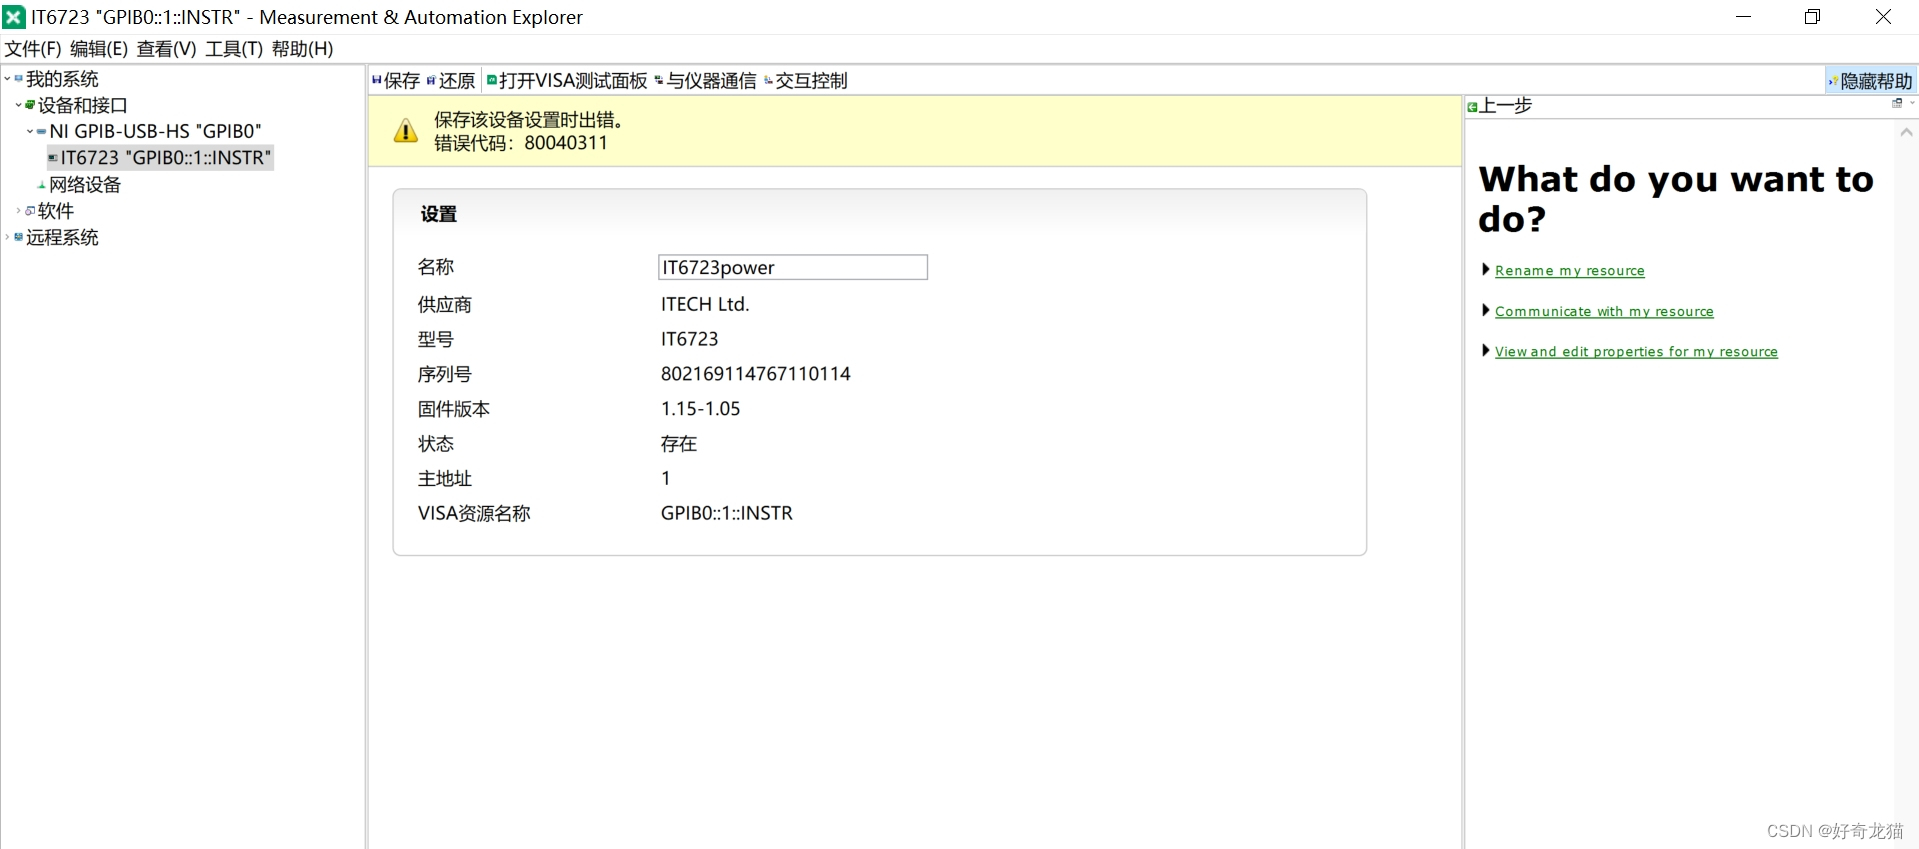
Task: Click the 保存 save toolbar icon
Action: [x=377, y=80]
